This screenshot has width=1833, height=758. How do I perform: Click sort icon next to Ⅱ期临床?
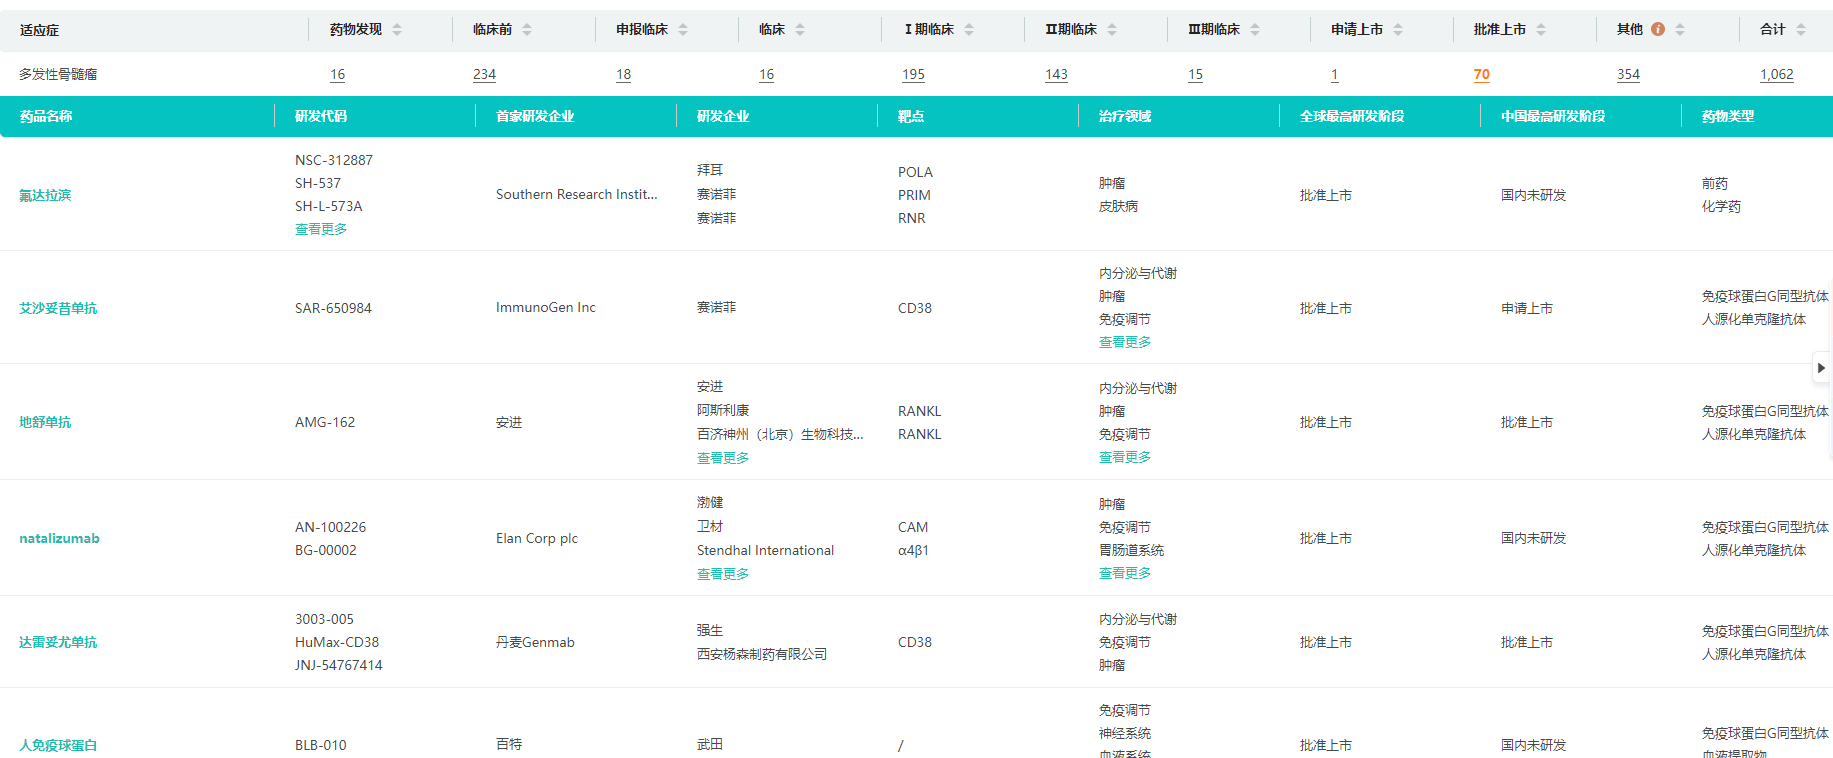tap(1112, 30)
